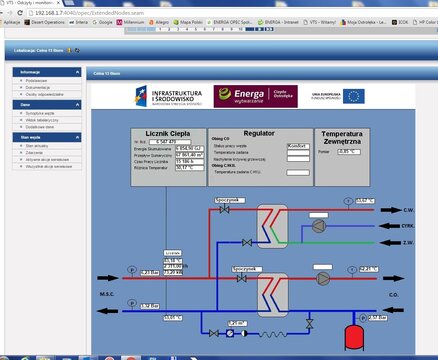The image size is (438, 360).
Task: Click the round dark icon after the warning icon
Action: click(x=77, y=51)
